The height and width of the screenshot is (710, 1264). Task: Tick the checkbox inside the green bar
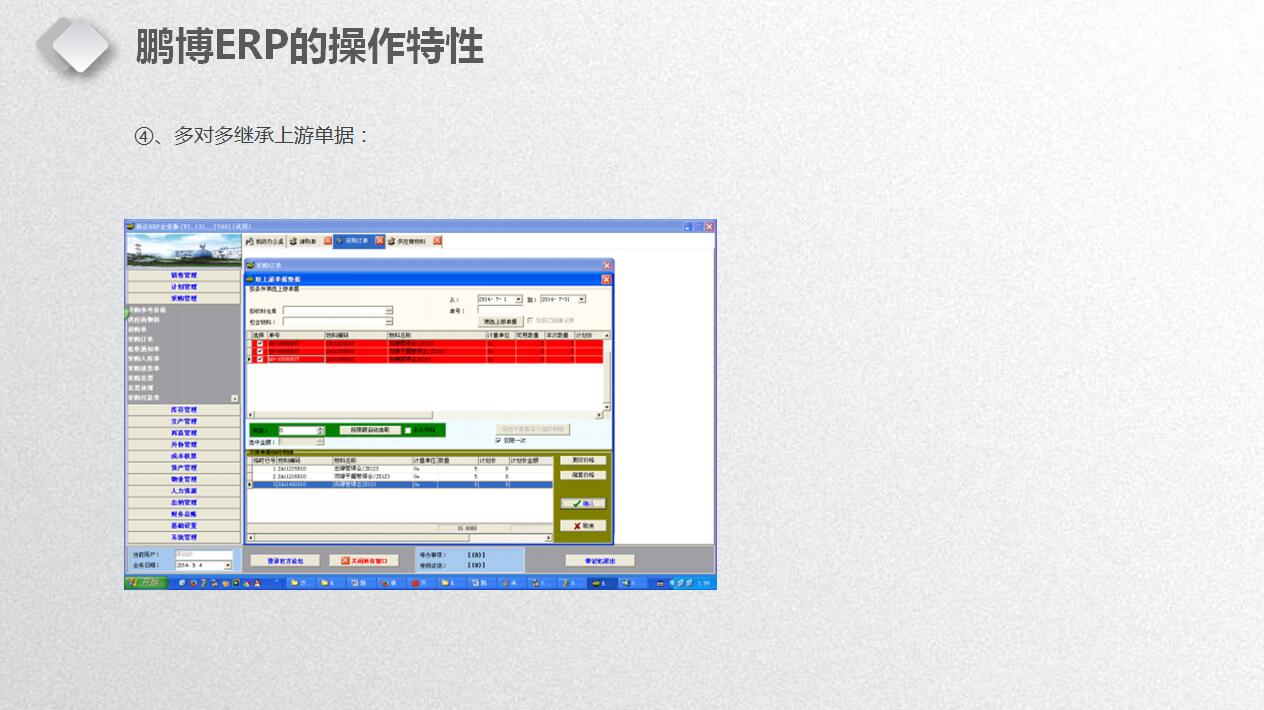408,430
